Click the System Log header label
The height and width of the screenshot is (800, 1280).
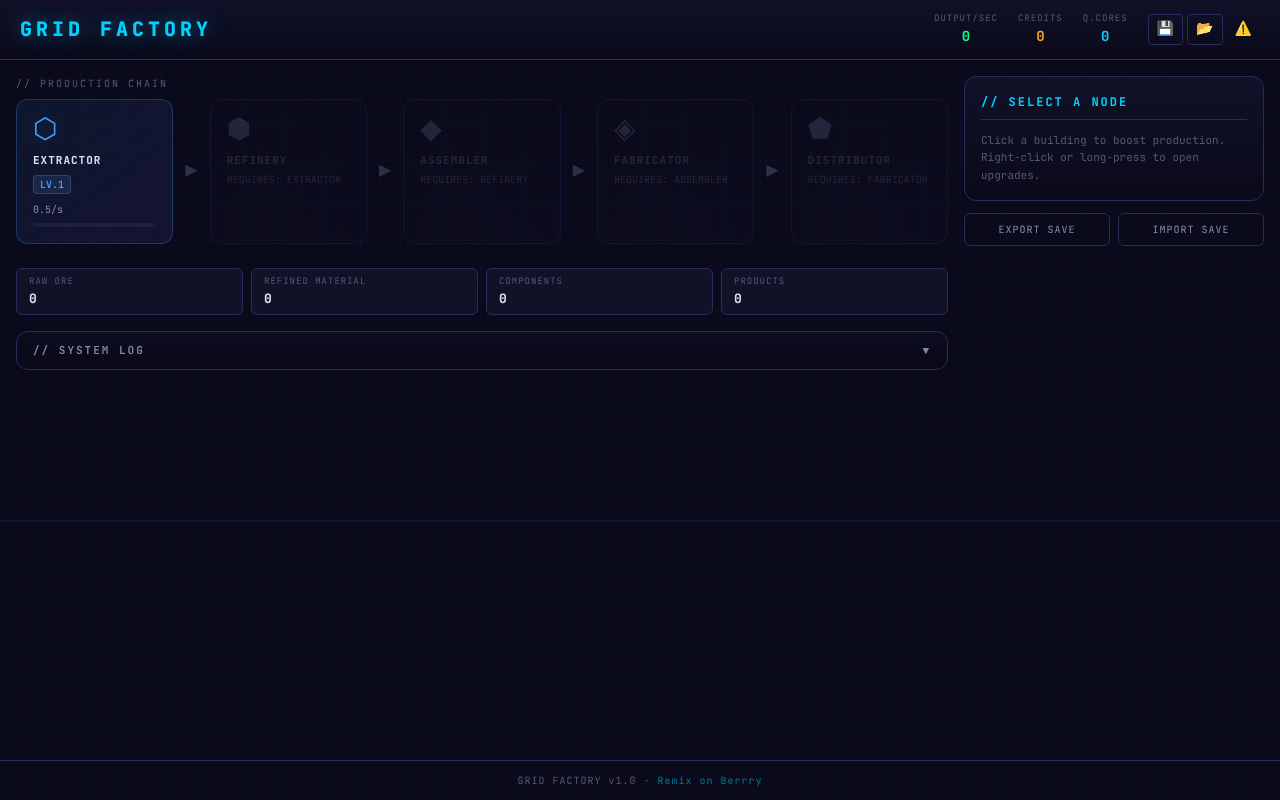pyautogui.click(x=89, y=351)
